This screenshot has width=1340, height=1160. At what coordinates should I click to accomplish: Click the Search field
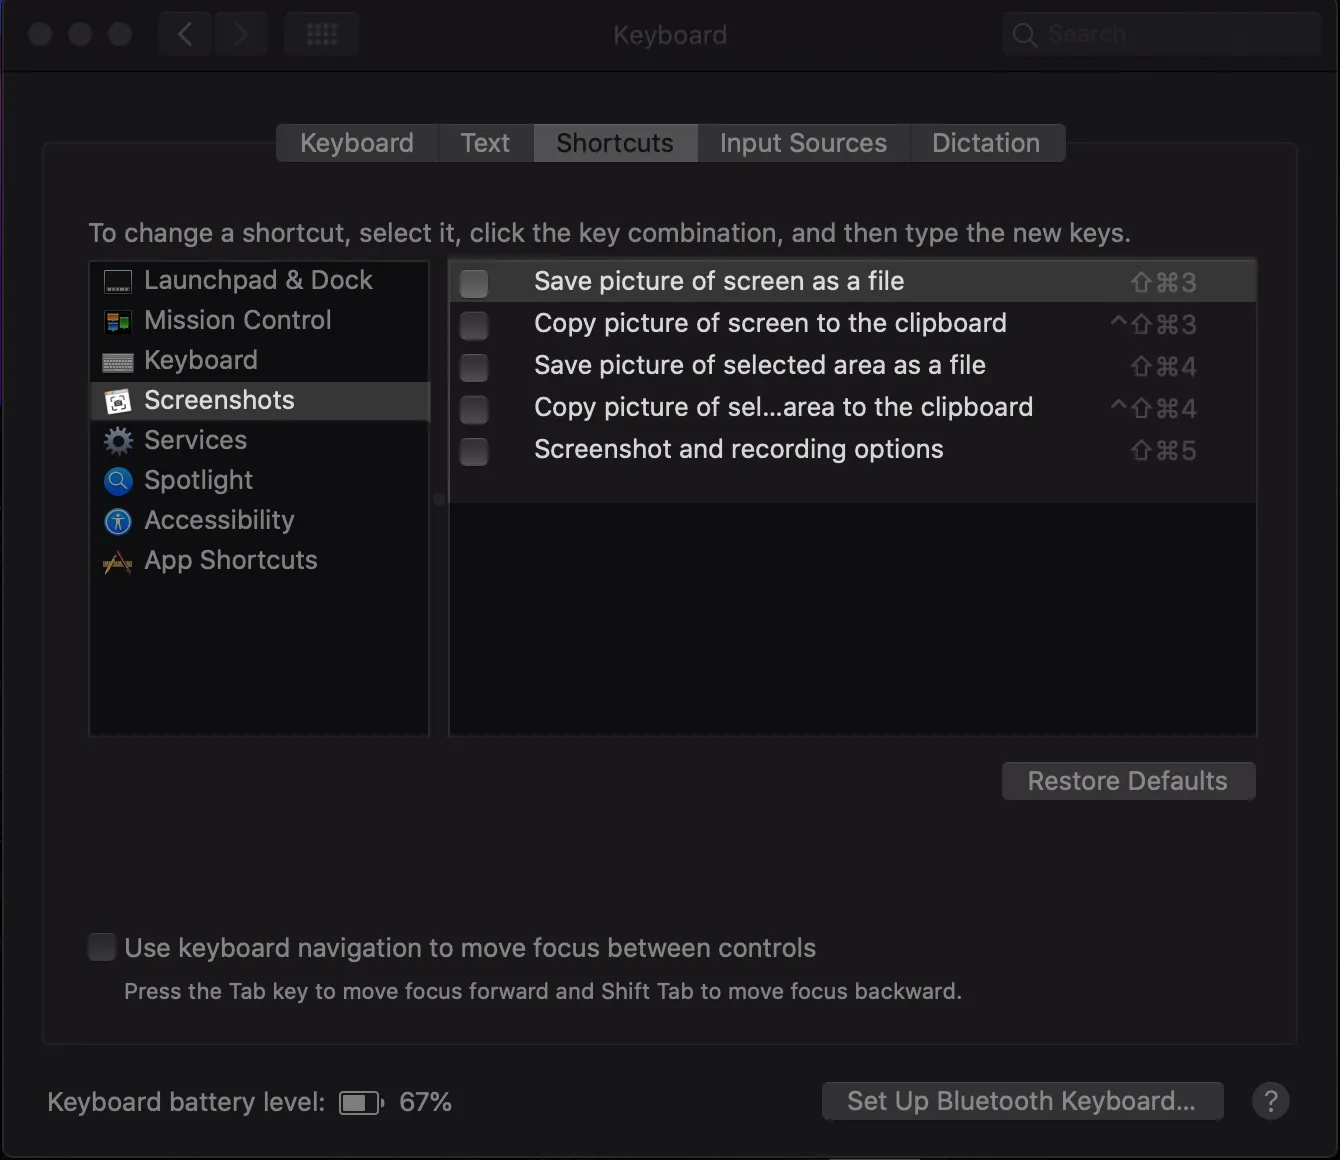pyautogui.click(x=1162, y=35)
